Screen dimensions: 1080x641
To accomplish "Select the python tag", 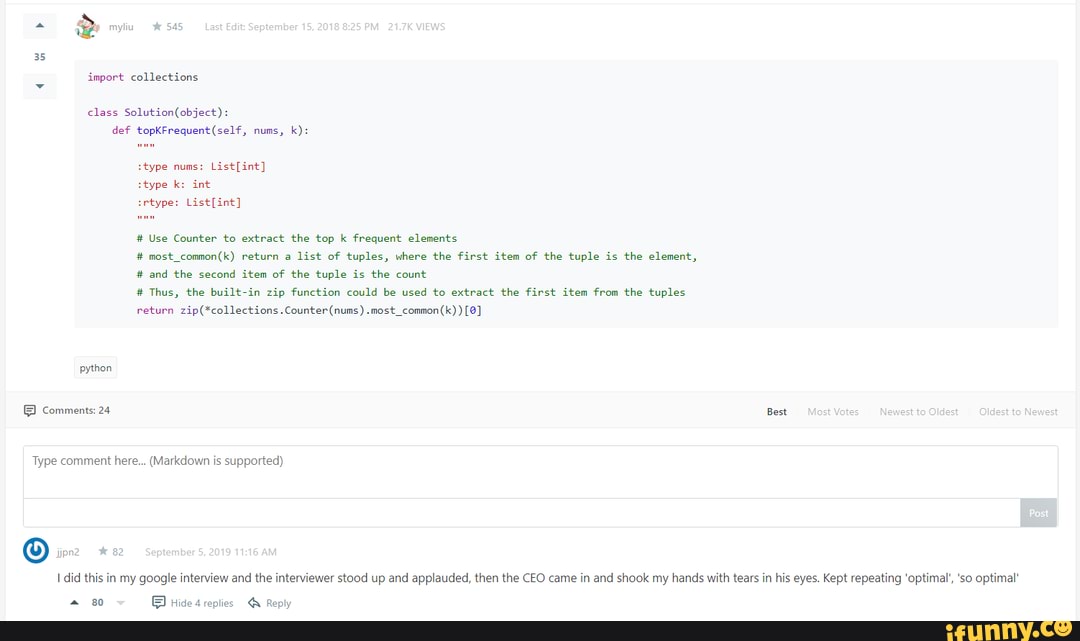I will pyautogui.click(x=96, y=368).
